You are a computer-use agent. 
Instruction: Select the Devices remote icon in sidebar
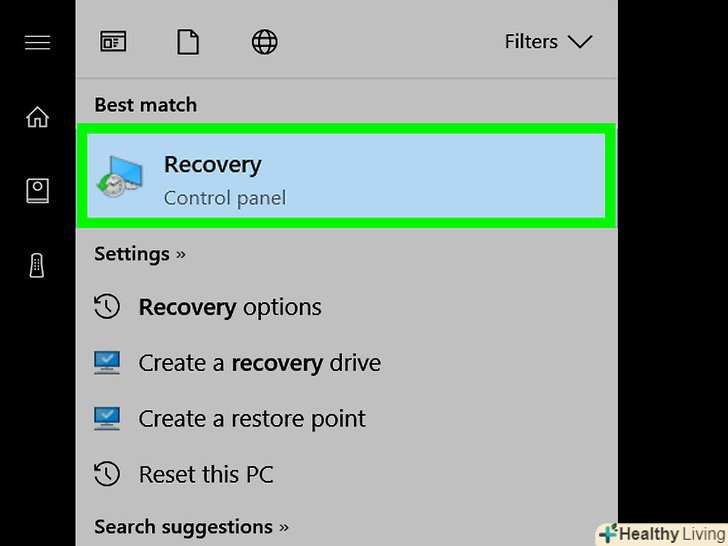[37, 266]
